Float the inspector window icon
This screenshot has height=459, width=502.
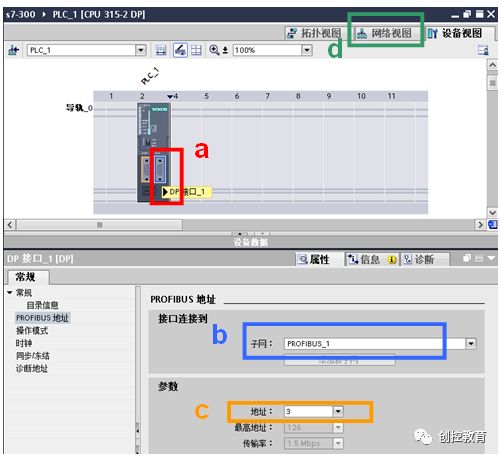(x=467, y=258)
